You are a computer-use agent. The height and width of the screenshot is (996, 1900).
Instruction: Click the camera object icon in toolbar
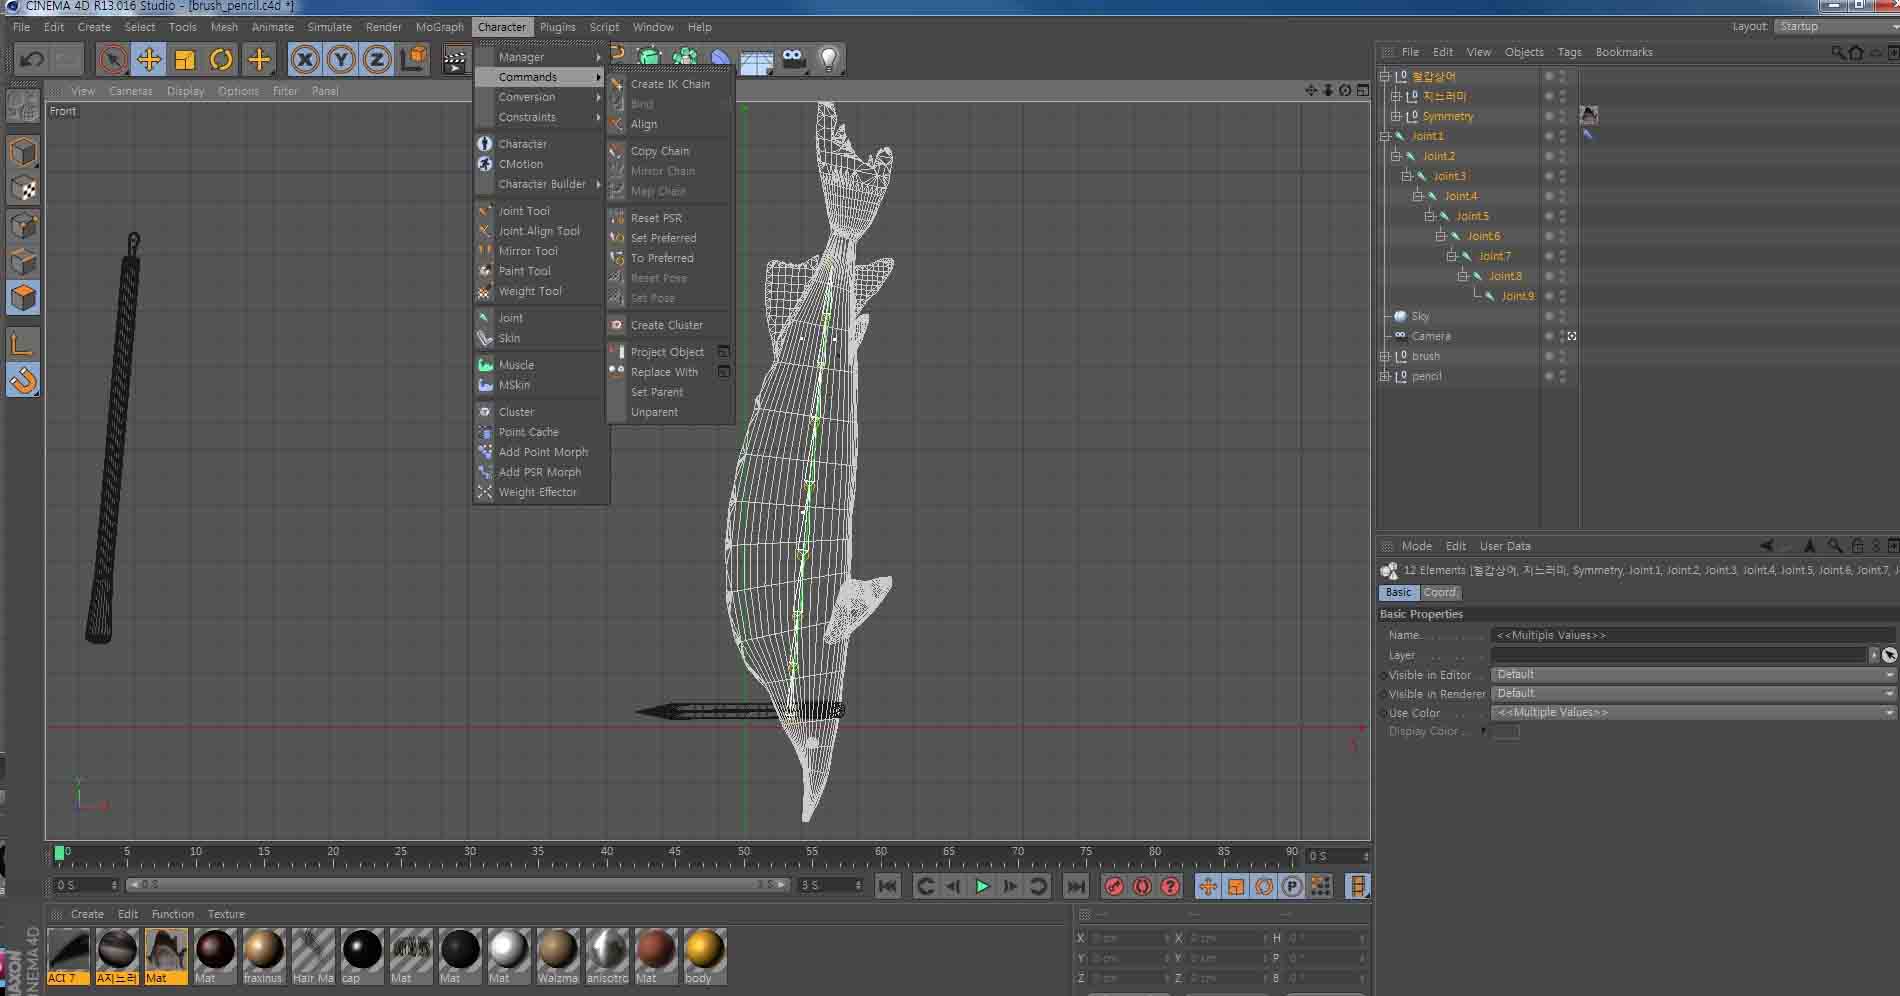(x=794, y=60)
